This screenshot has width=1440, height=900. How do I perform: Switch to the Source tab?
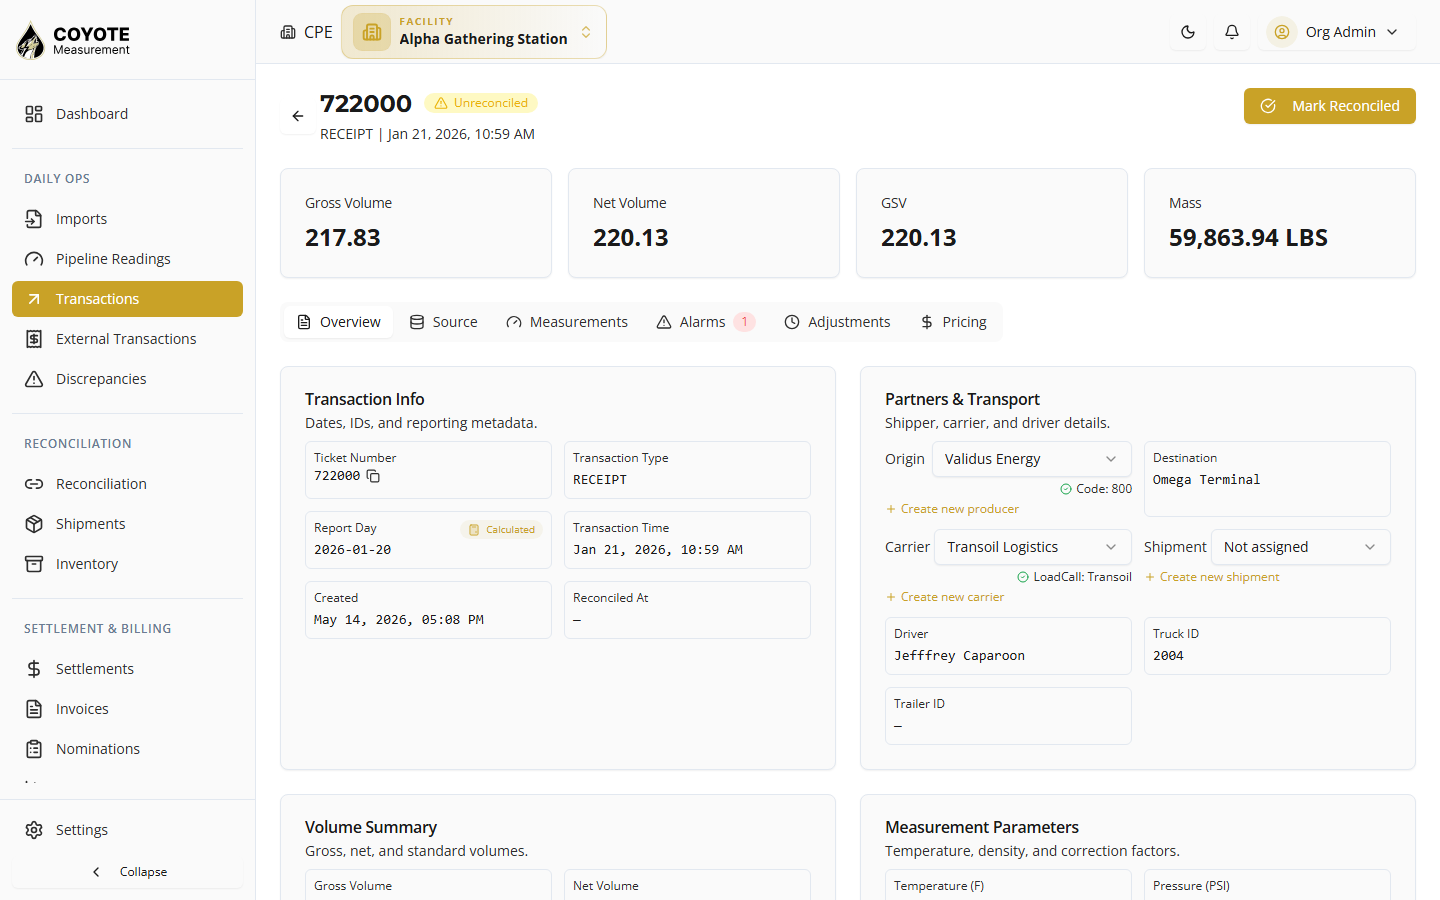click(x=443, y=322)
